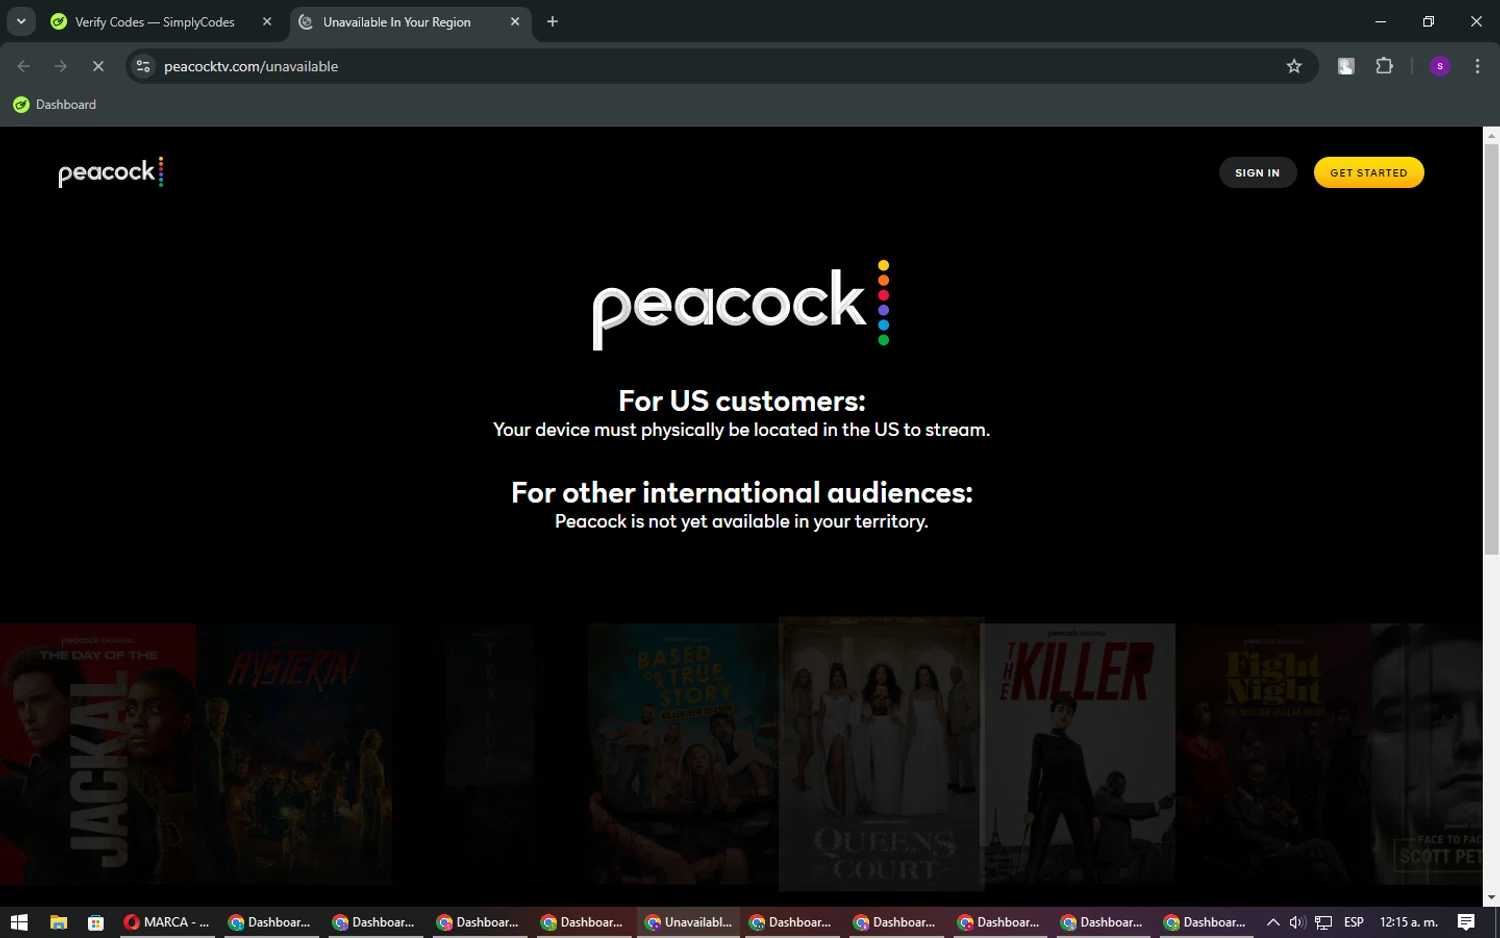Click the Hysteria! show poster
1500x938 pixels.
tap(294, 755)
